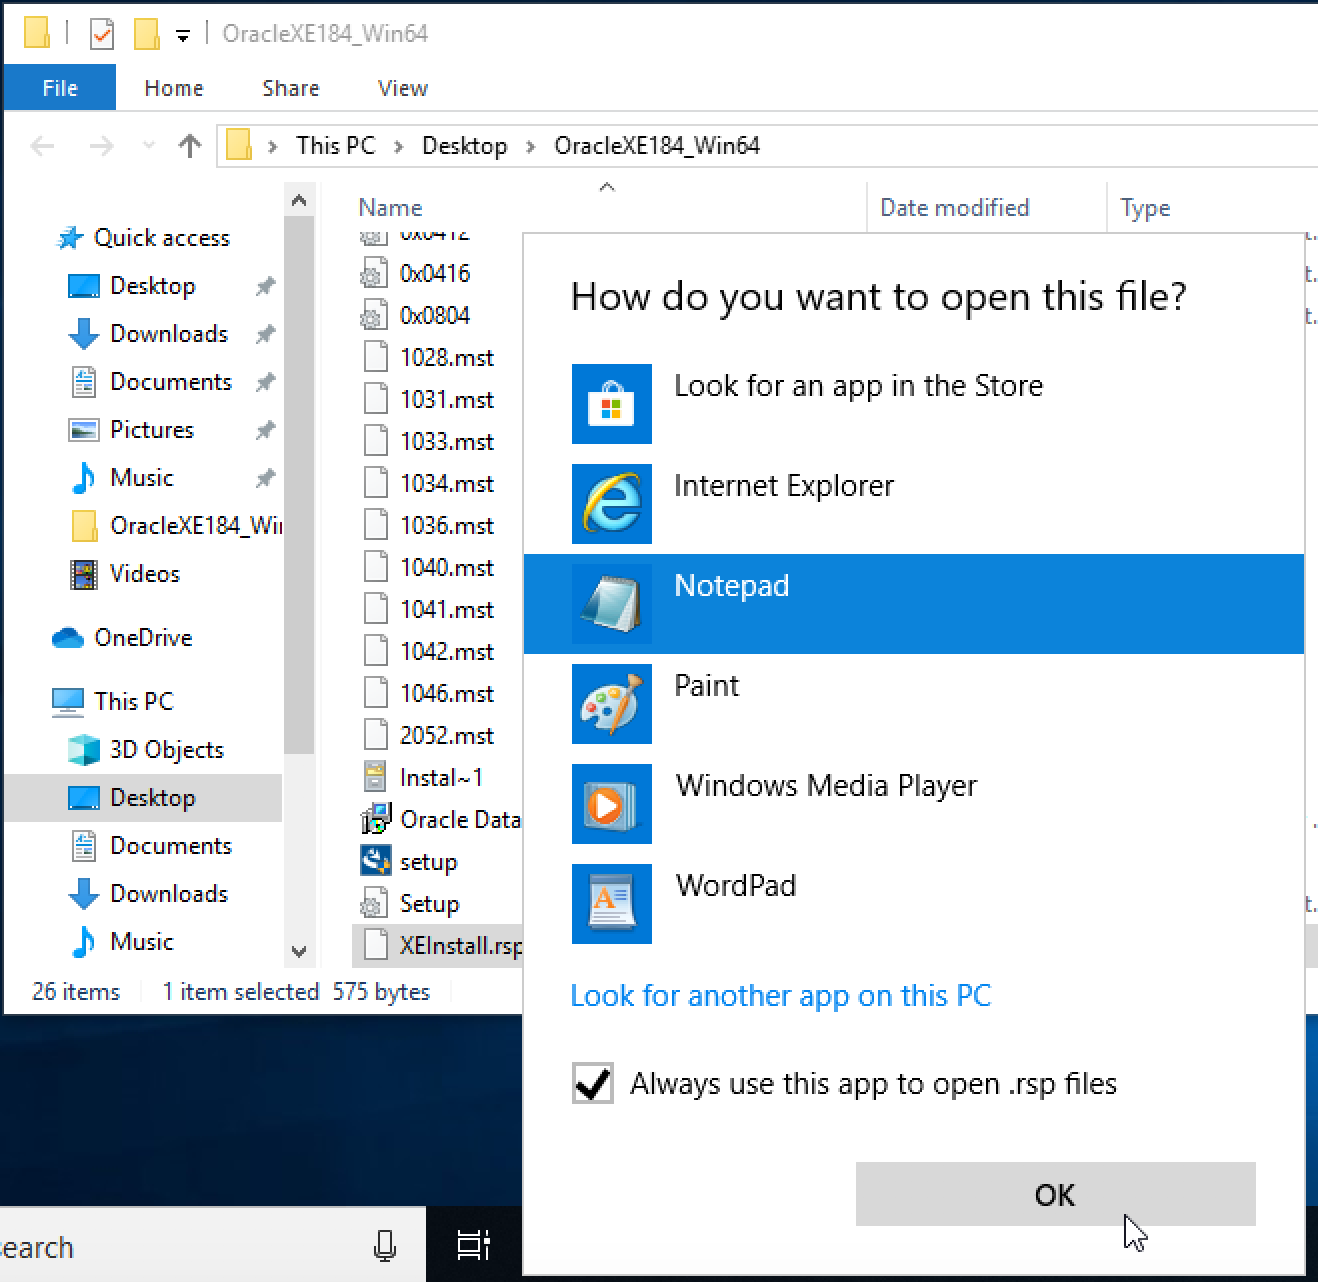Open the Quick Access Toolbar dropdown arrow

[183, 36]
